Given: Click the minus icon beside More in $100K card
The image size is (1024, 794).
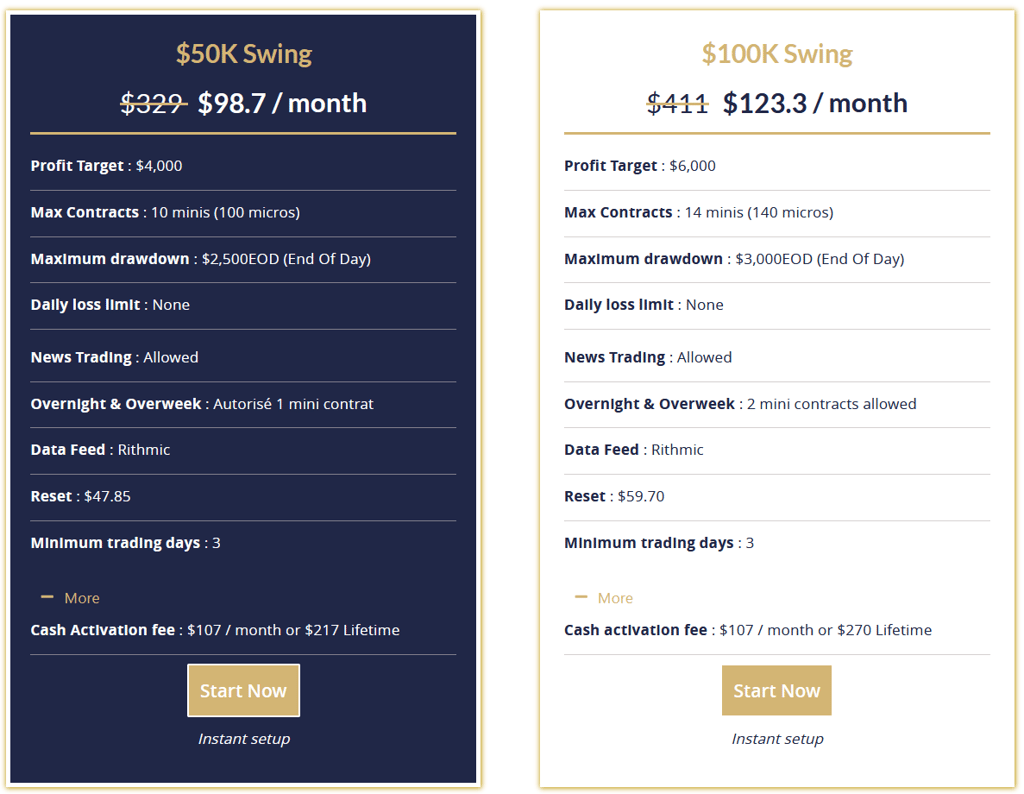Looking at the screenshot, I should 581,597.
